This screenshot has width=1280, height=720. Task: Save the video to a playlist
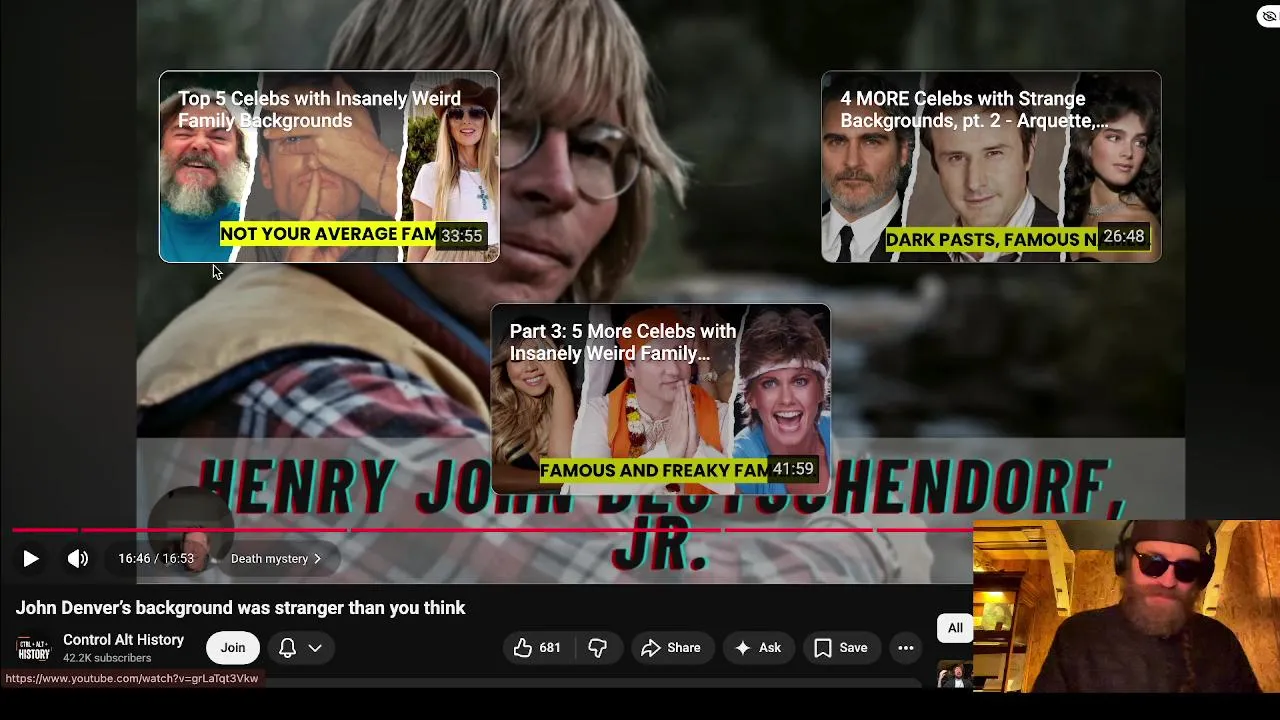[841, 648]
